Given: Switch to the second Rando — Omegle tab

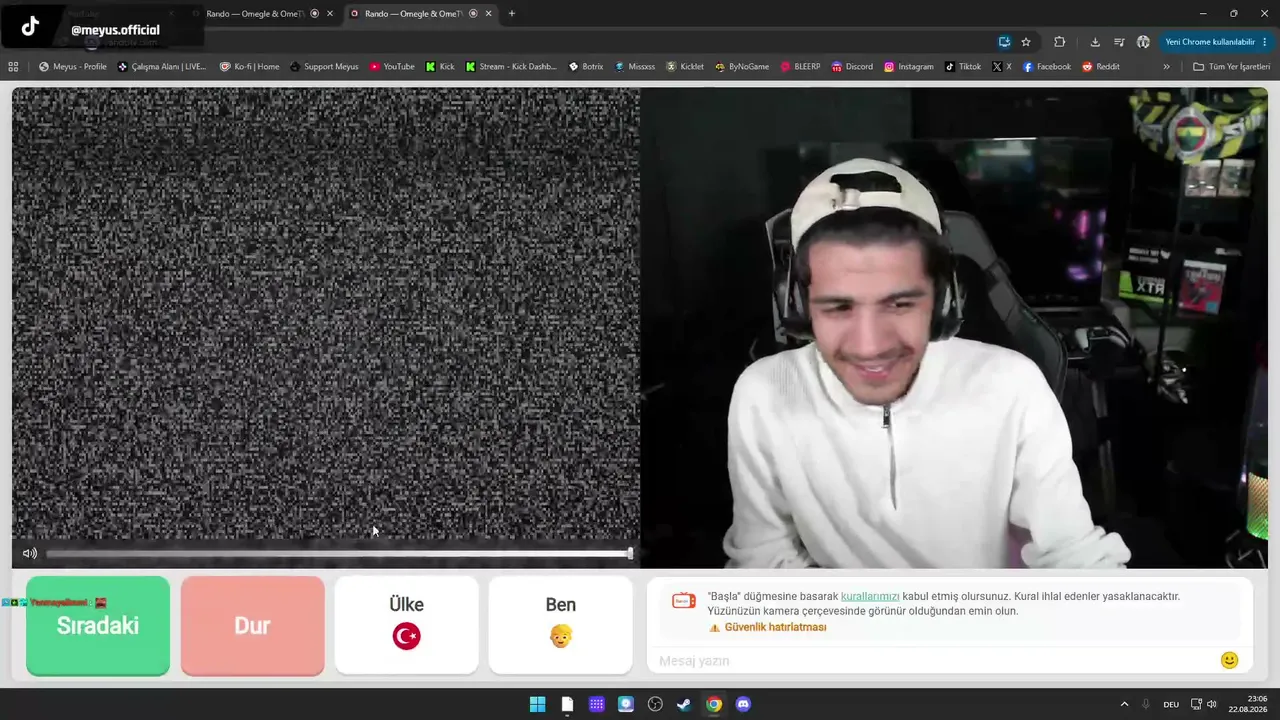Looking at the screenshot, I should (x=262, y=14).
